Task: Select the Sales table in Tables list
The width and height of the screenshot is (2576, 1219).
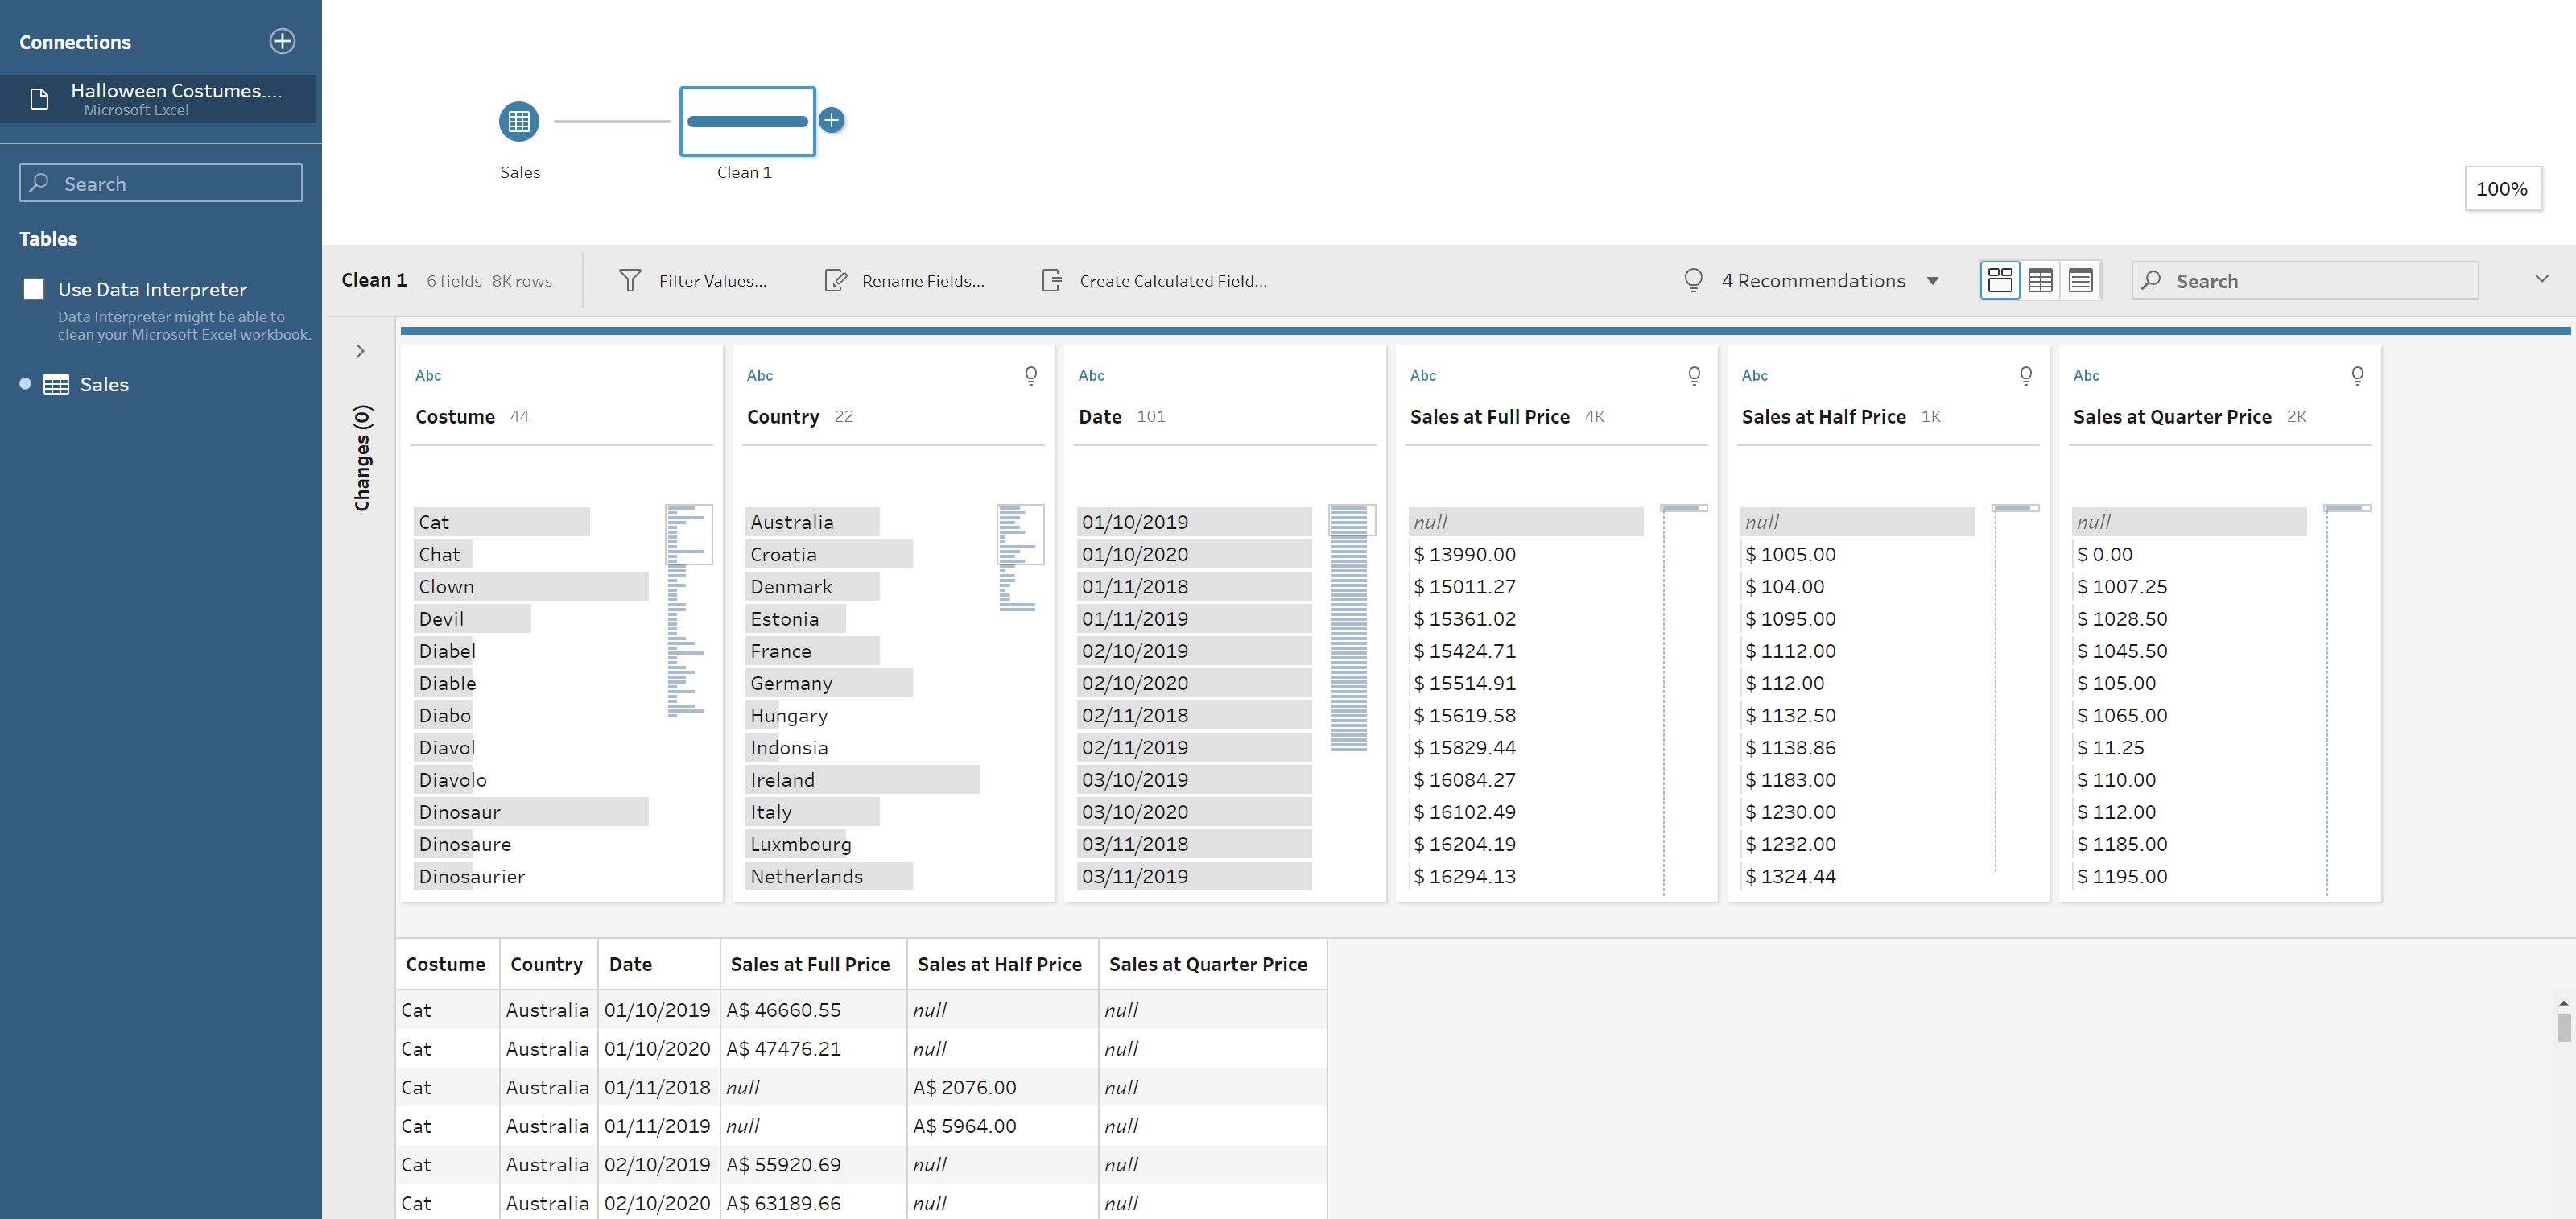Action: click(103, 384)
